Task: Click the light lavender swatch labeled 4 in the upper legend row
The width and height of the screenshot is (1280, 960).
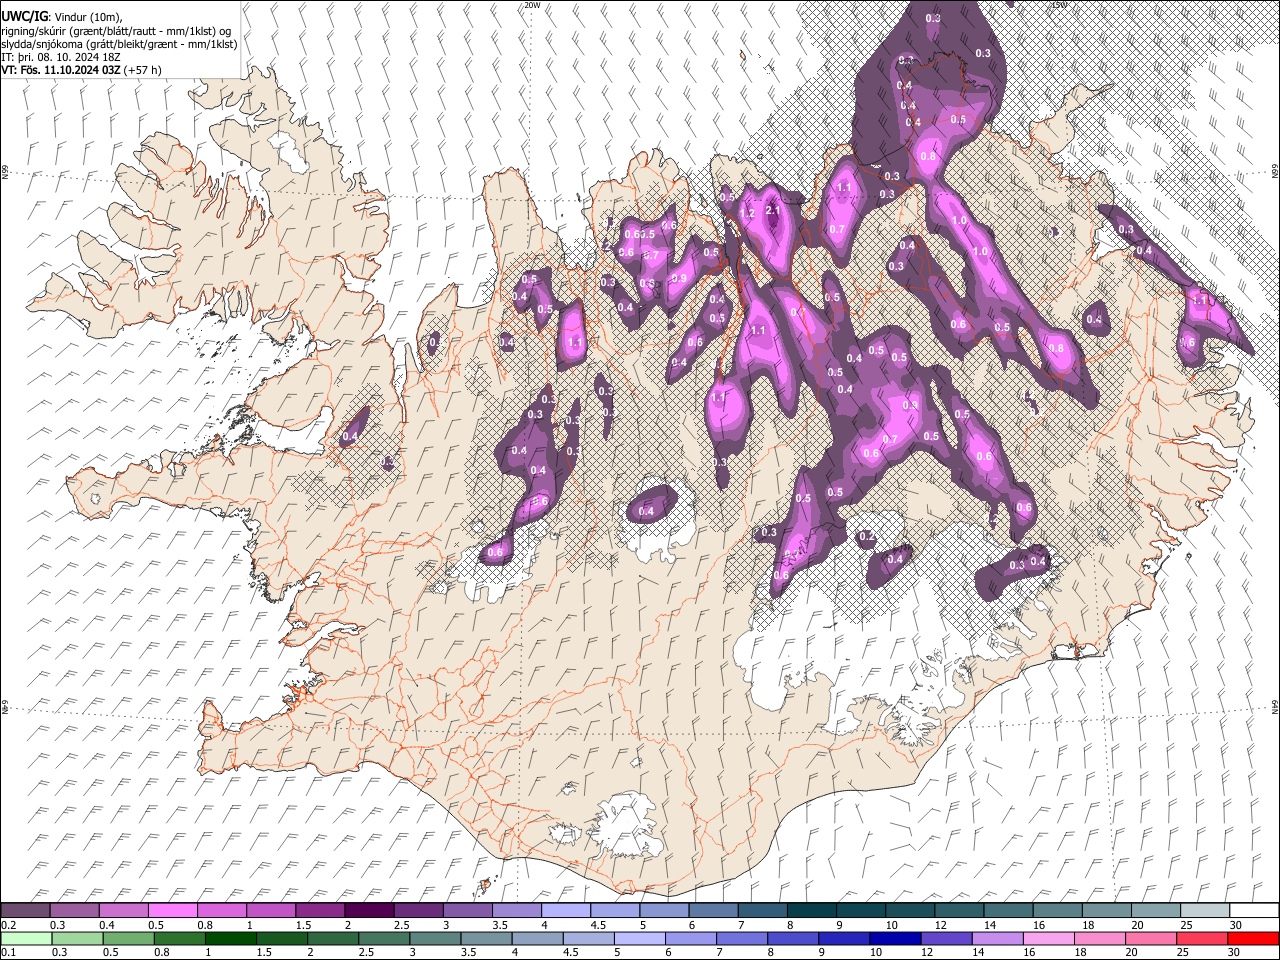Action: click(x=565, y=911)
